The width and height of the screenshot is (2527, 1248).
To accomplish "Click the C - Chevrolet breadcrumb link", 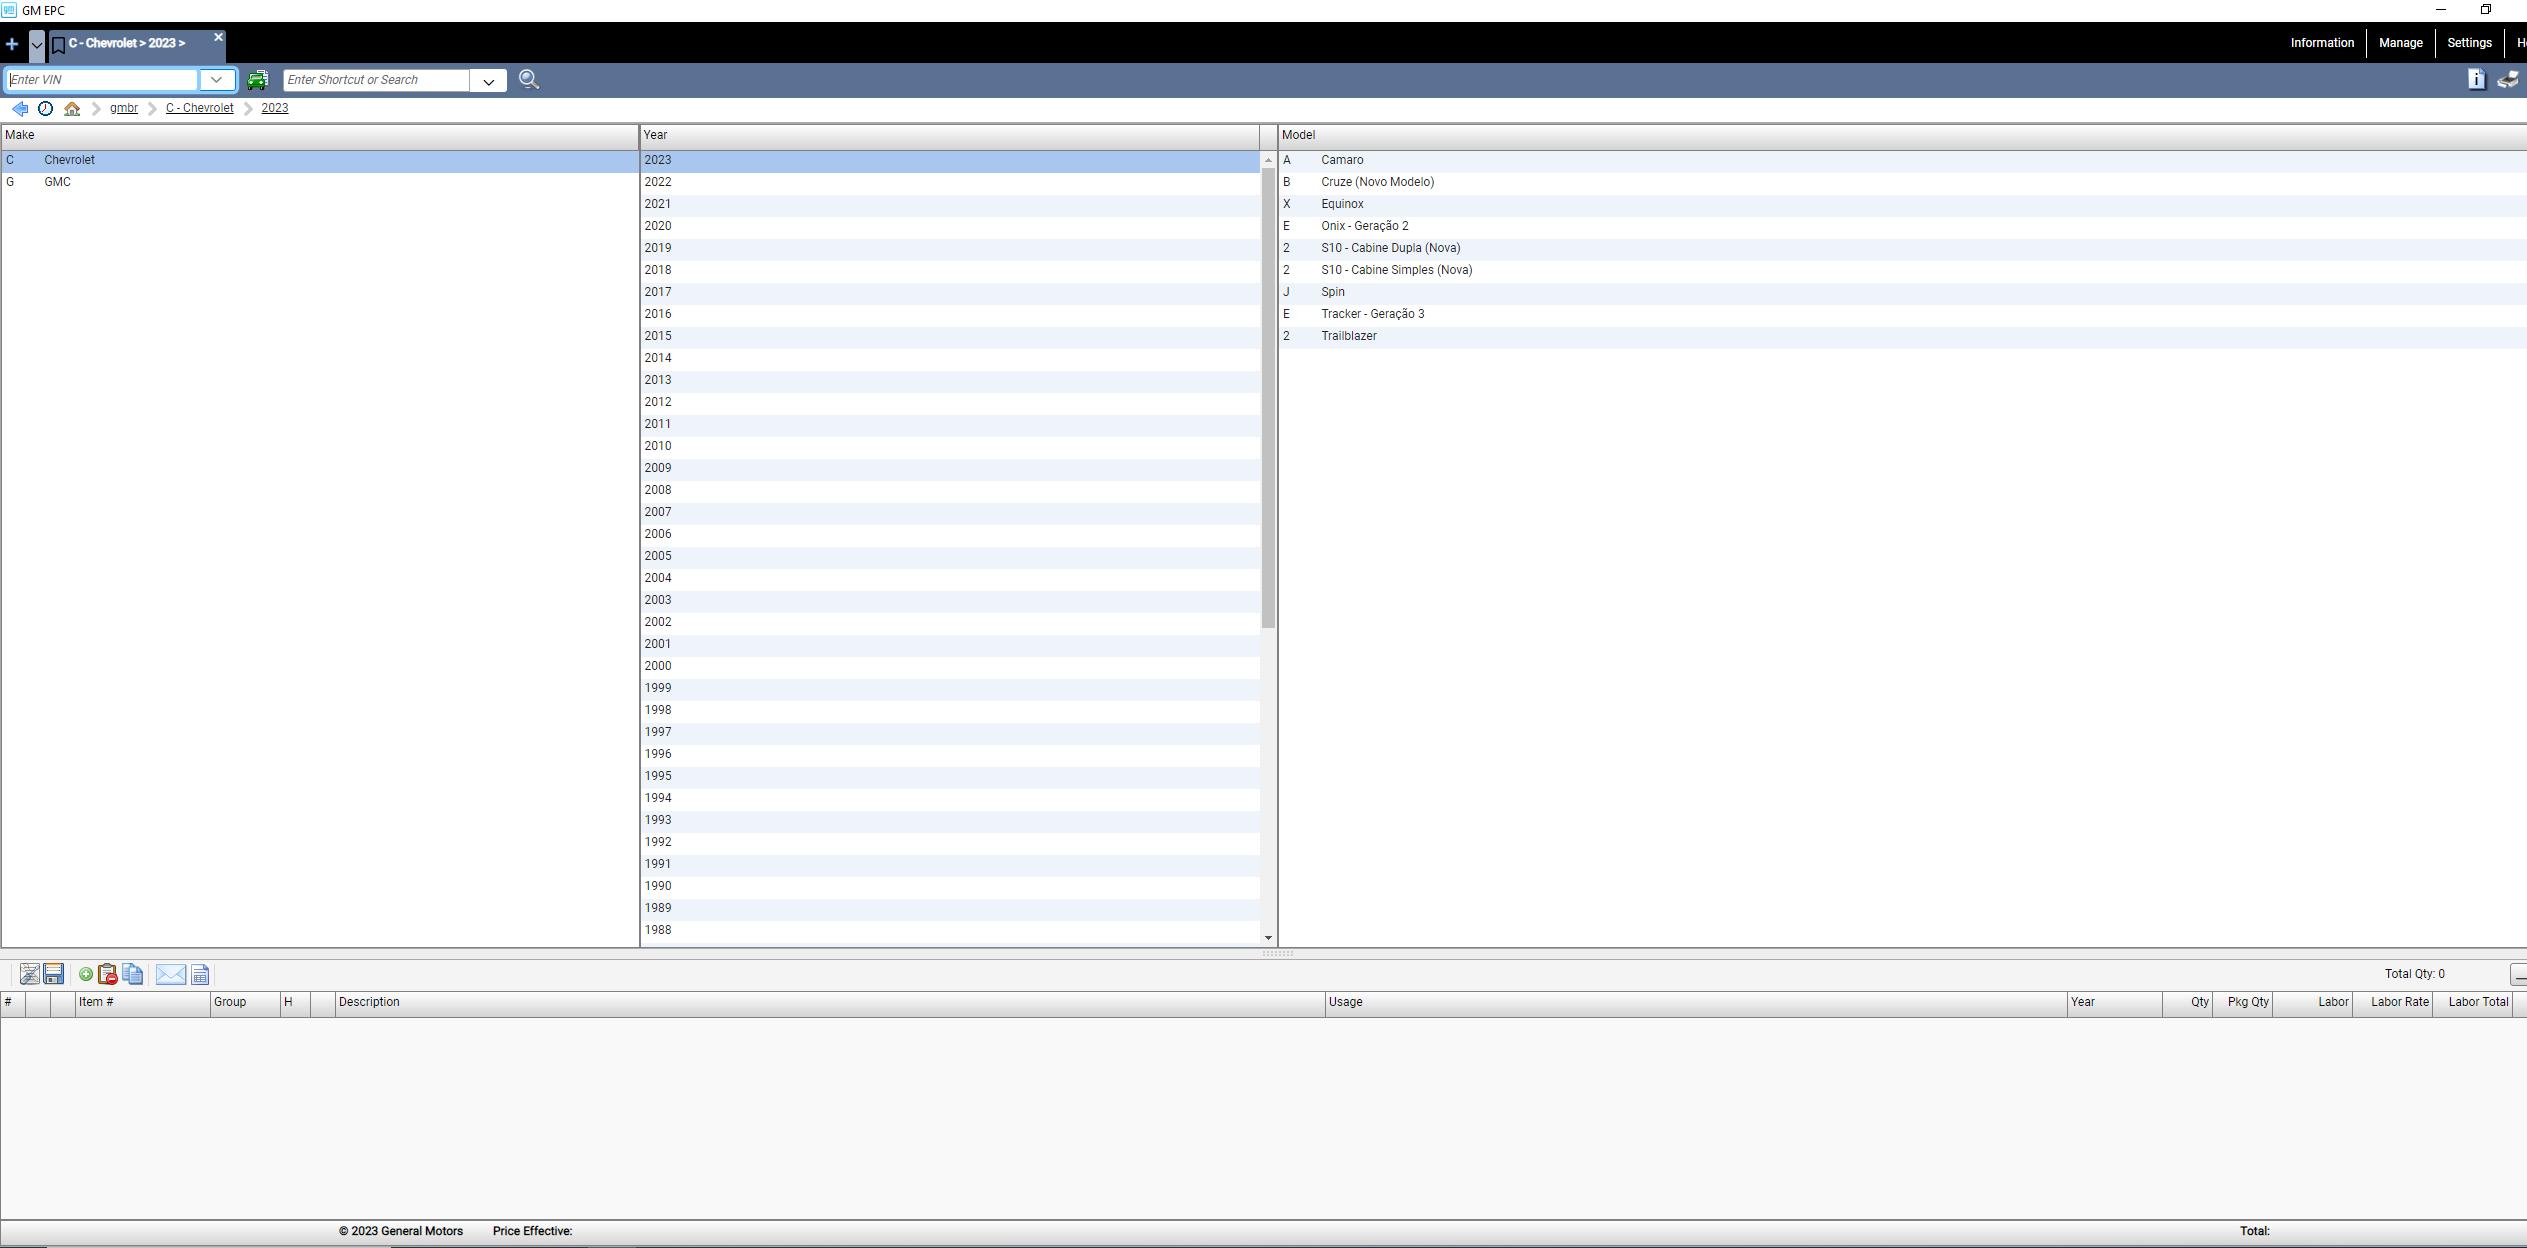I will [x=199, y=108].
